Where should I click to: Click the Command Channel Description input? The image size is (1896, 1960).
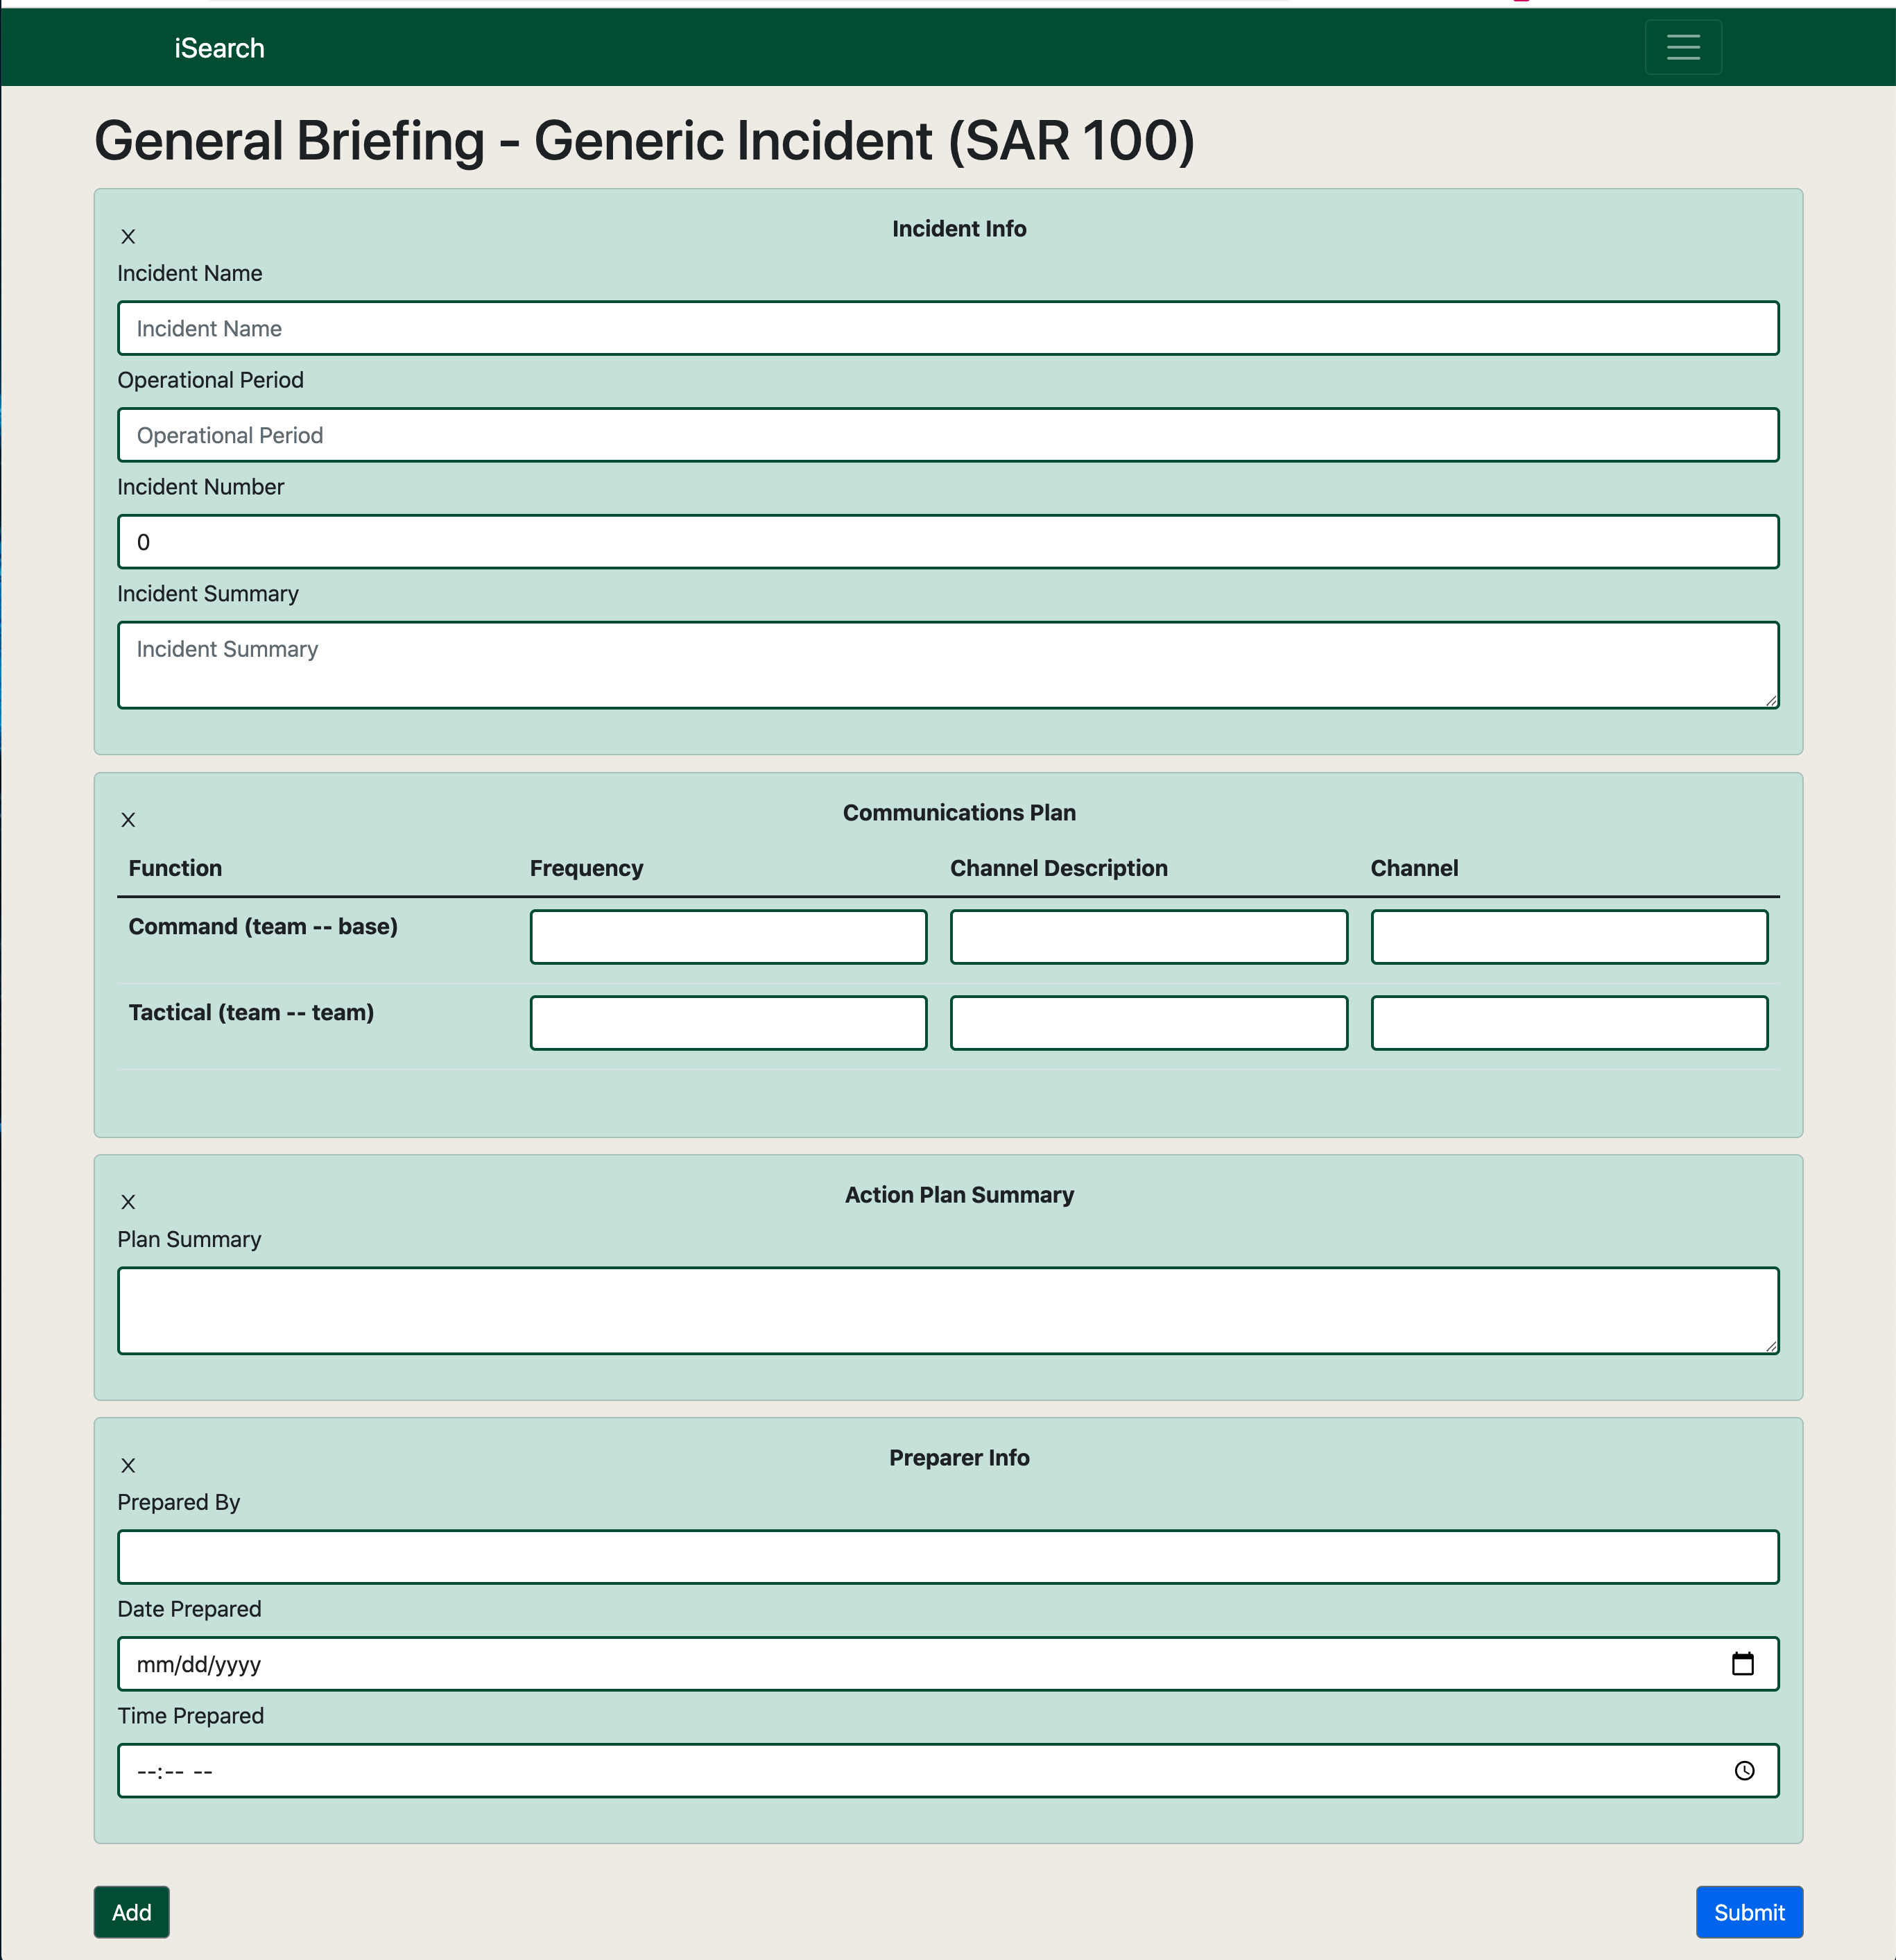coord(1149,936)
